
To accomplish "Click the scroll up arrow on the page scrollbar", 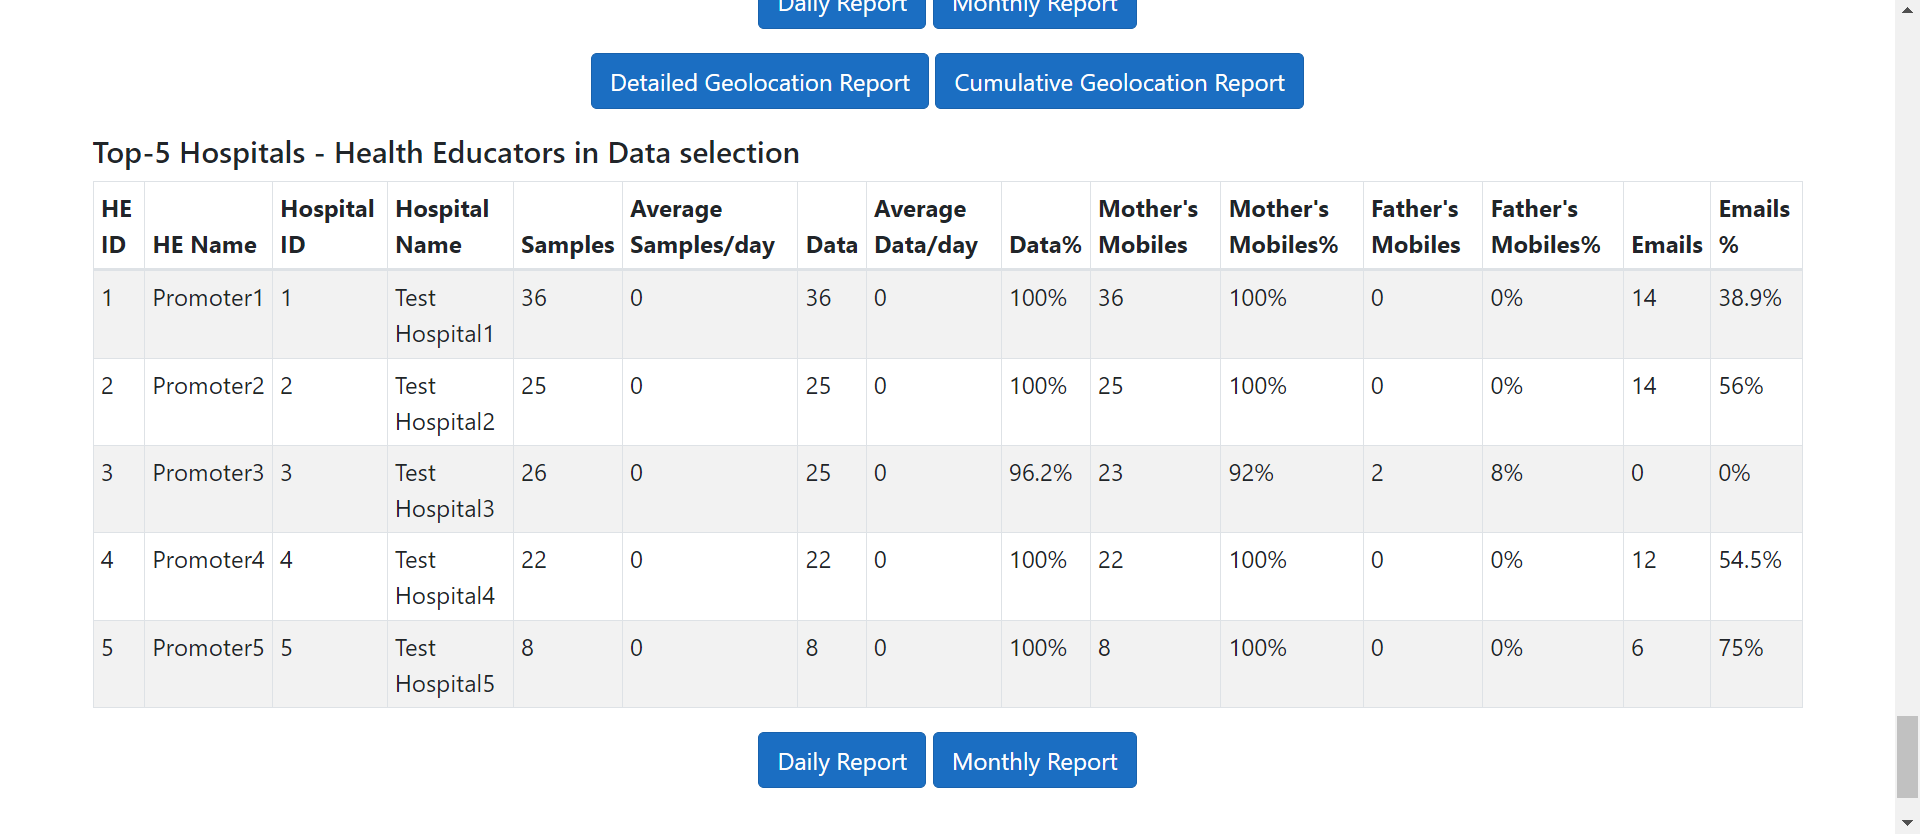I will pyautogui.click(x=1907, y=8).
